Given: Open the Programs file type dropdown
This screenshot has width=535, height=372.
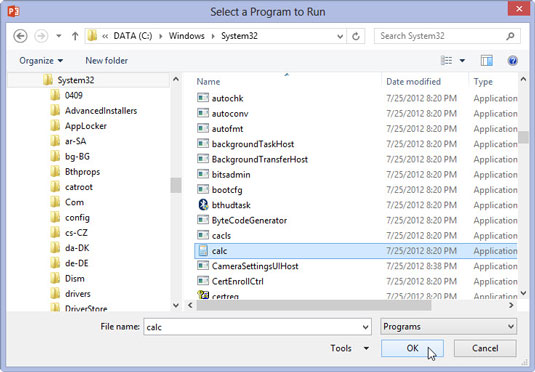Looking at the screenshot, I should pyautogui.click(x=448, y=327).
